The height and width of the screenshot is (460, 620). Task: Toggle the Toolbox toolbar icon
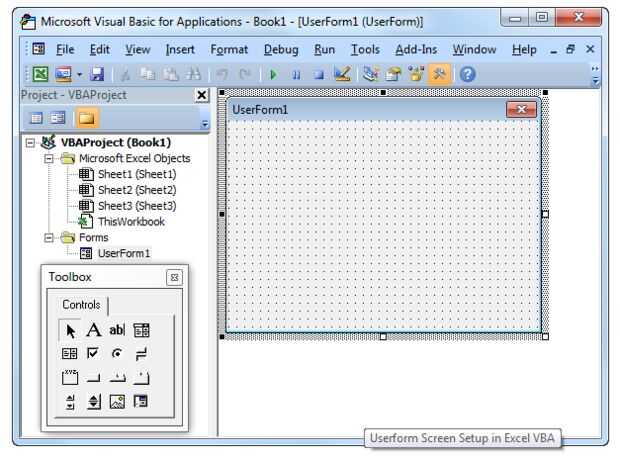(x=439, y=74)
